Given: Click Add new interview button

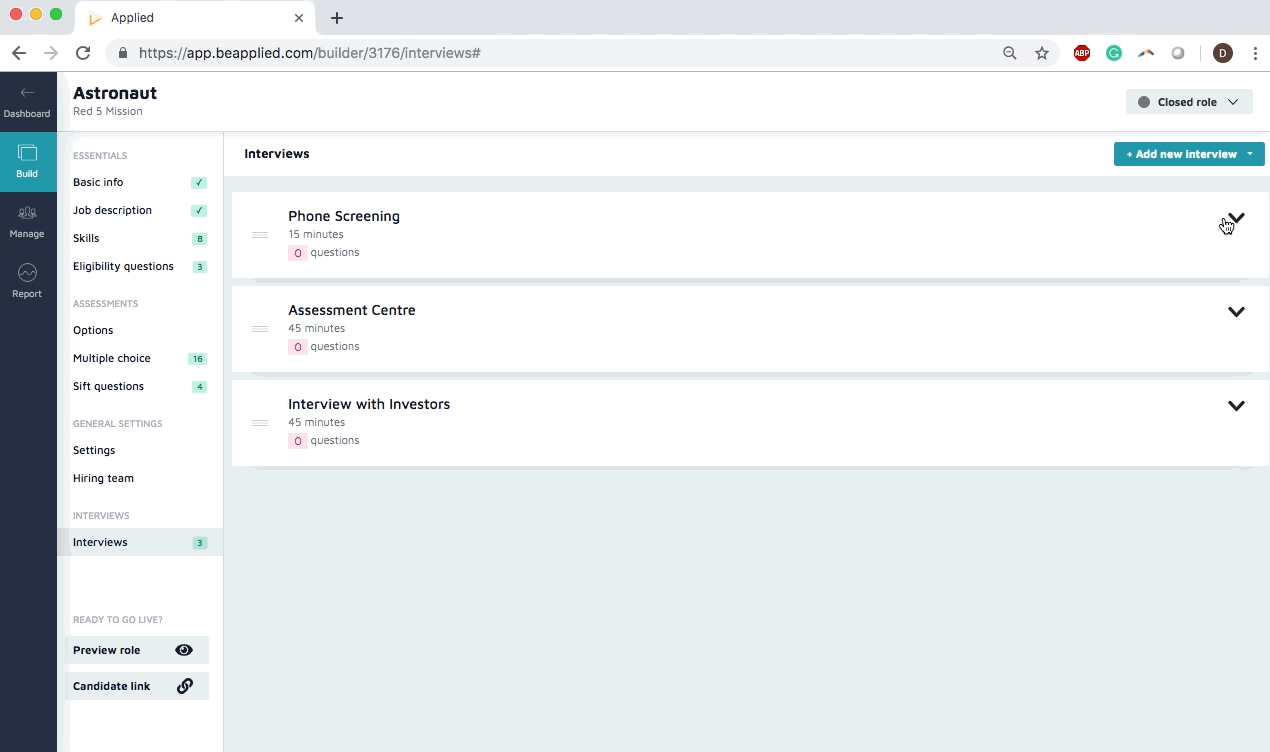Looking at the screenshot, I should (x=1181, y=154).
